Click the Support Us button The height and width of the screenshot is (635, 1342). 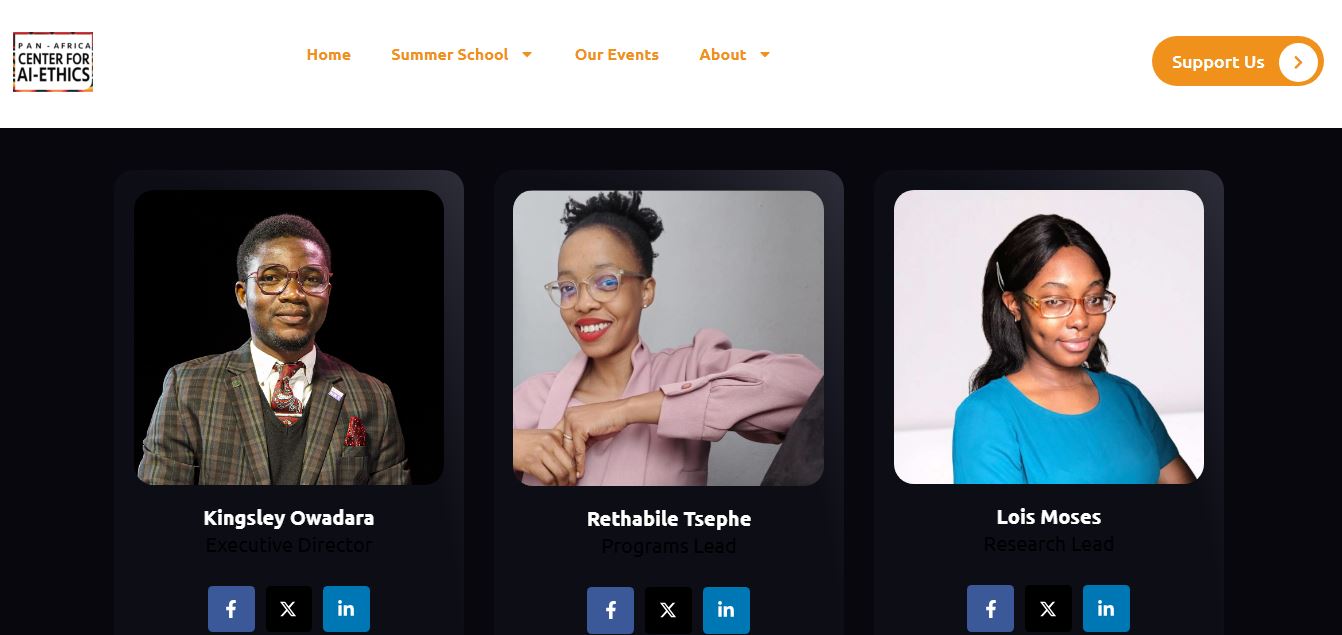pos(1237,62)
